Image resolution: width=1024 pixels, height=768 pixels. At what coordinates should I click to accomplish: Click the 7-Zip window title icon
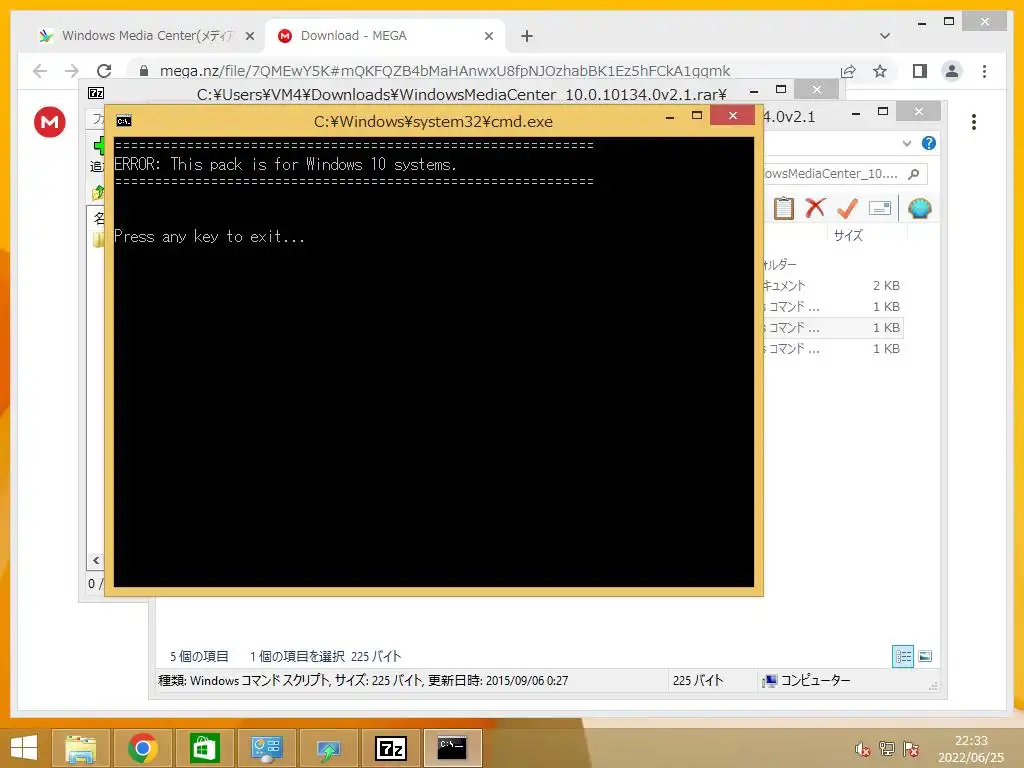96,93
